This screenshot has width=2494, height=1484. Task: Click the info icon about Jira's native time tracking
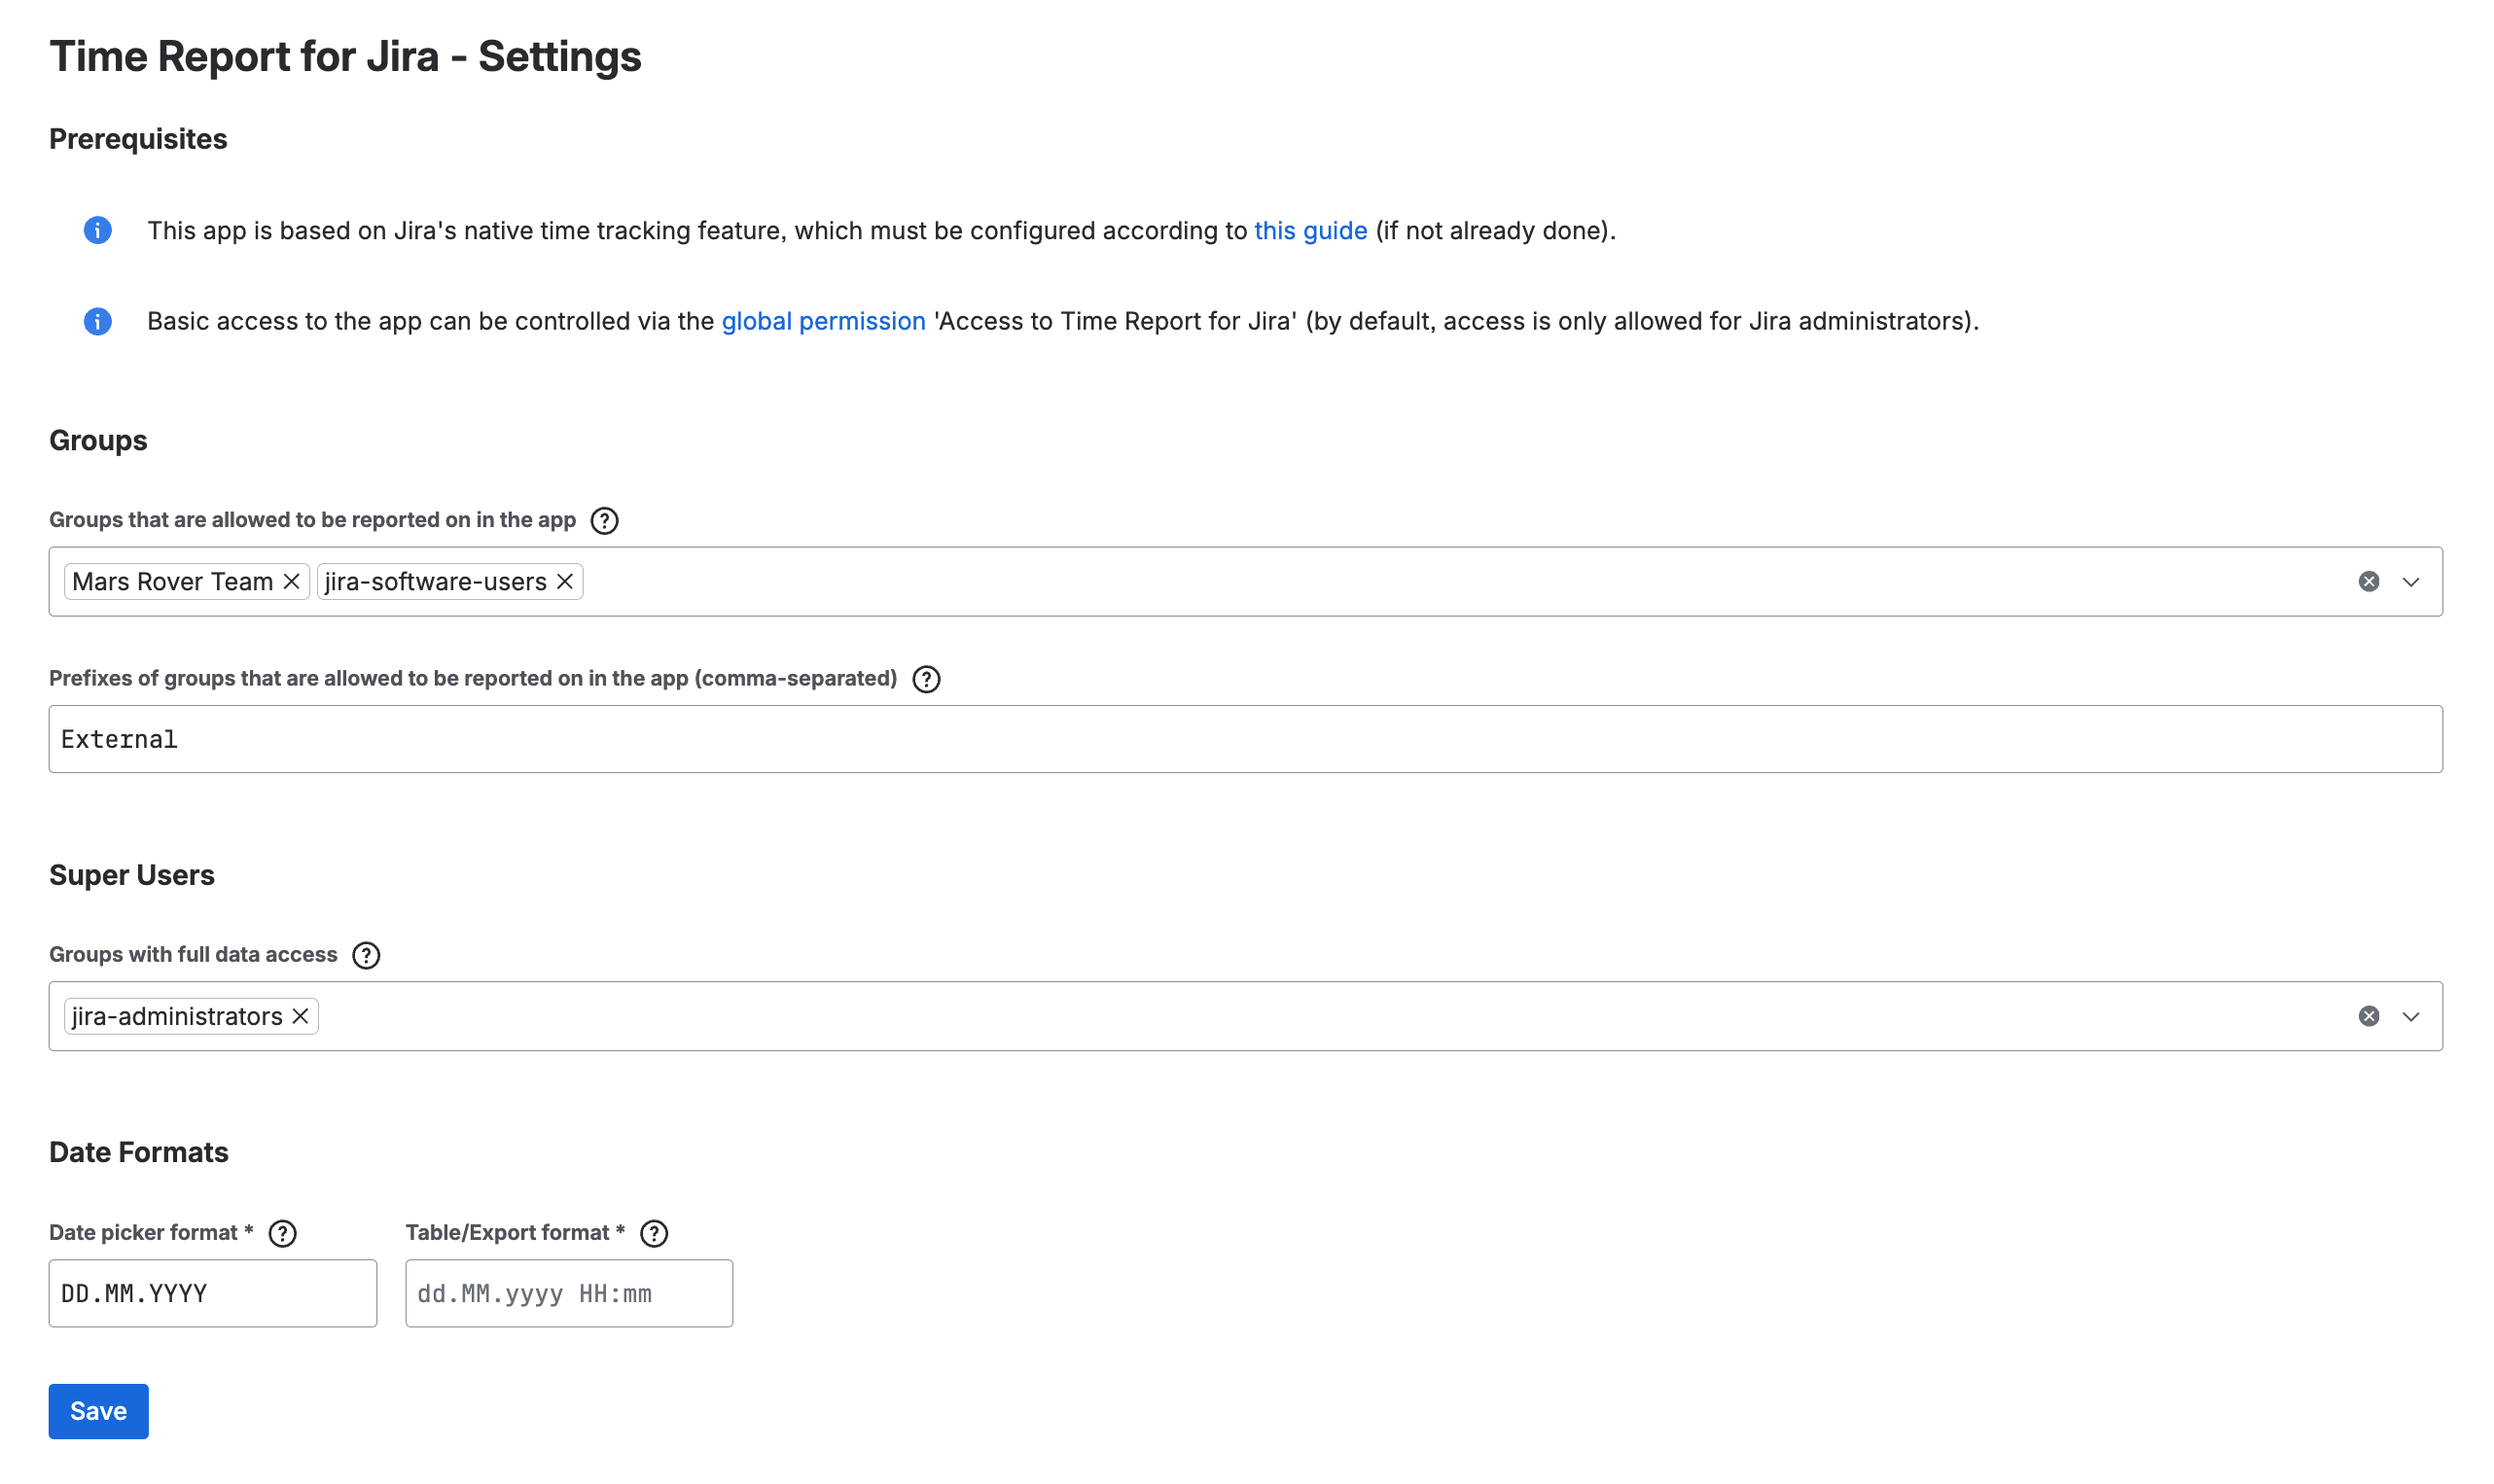coord(97,231)
